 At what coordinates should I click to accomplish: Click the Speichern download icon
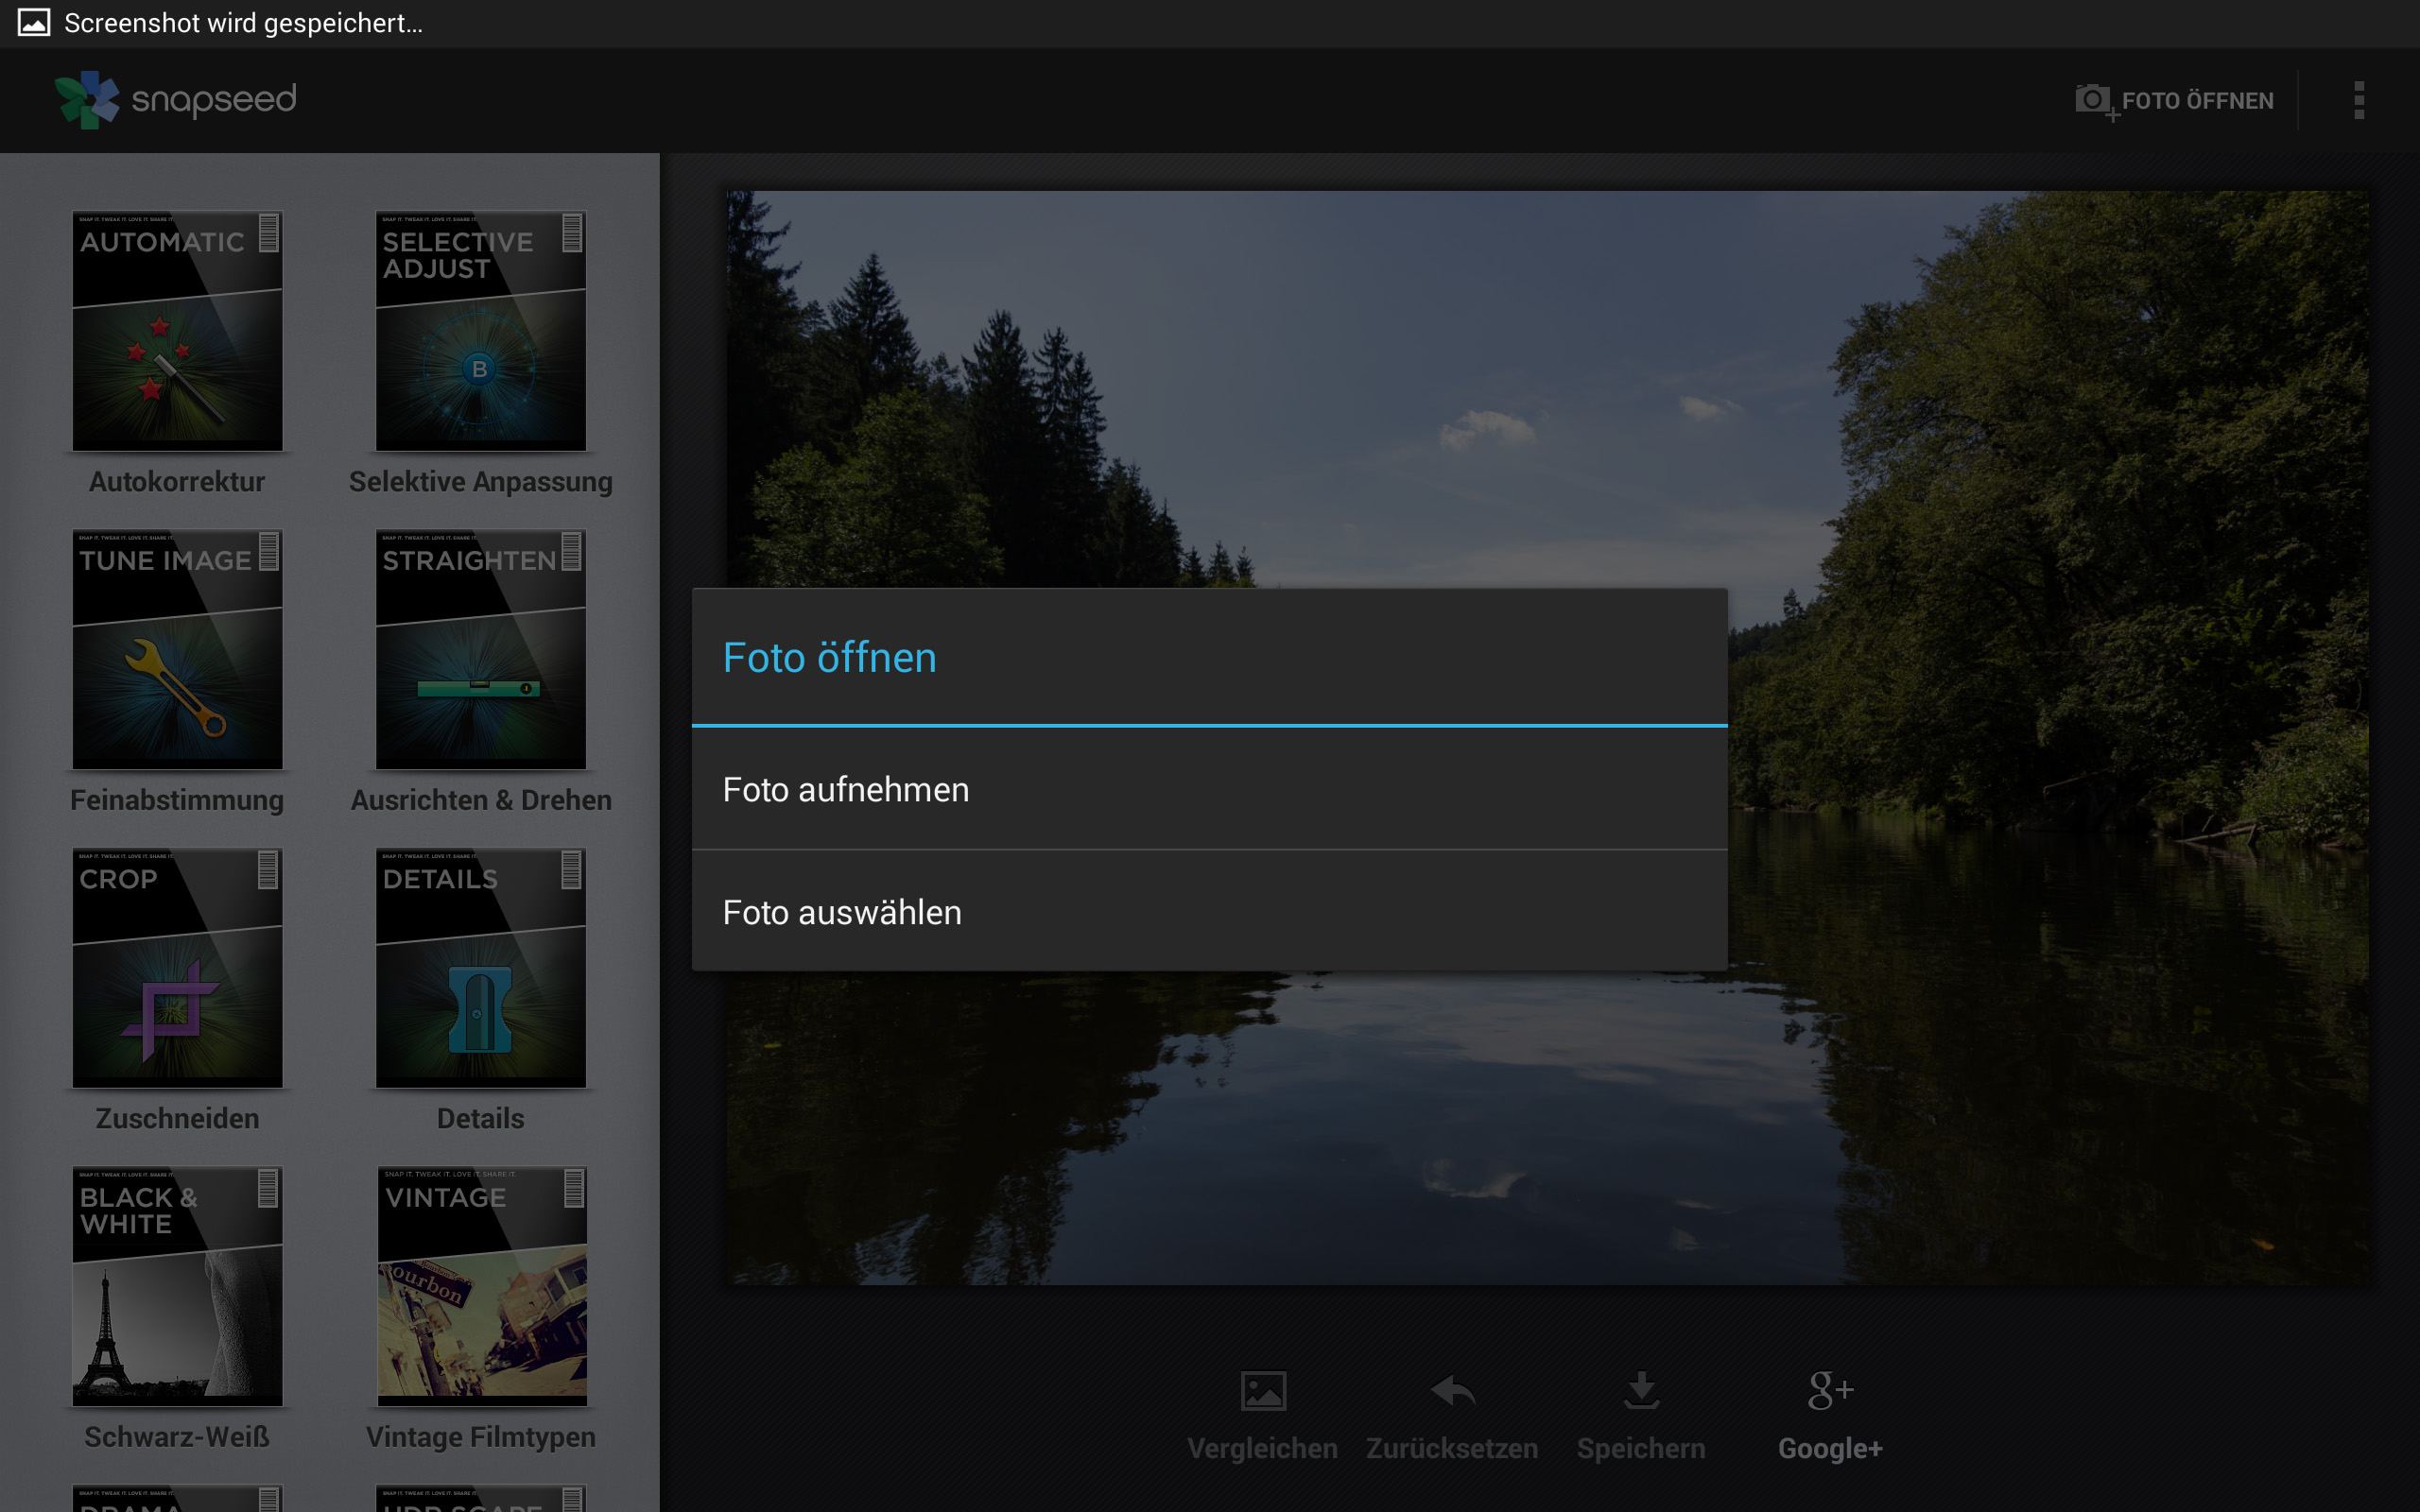click(x=1641, y=1390)
